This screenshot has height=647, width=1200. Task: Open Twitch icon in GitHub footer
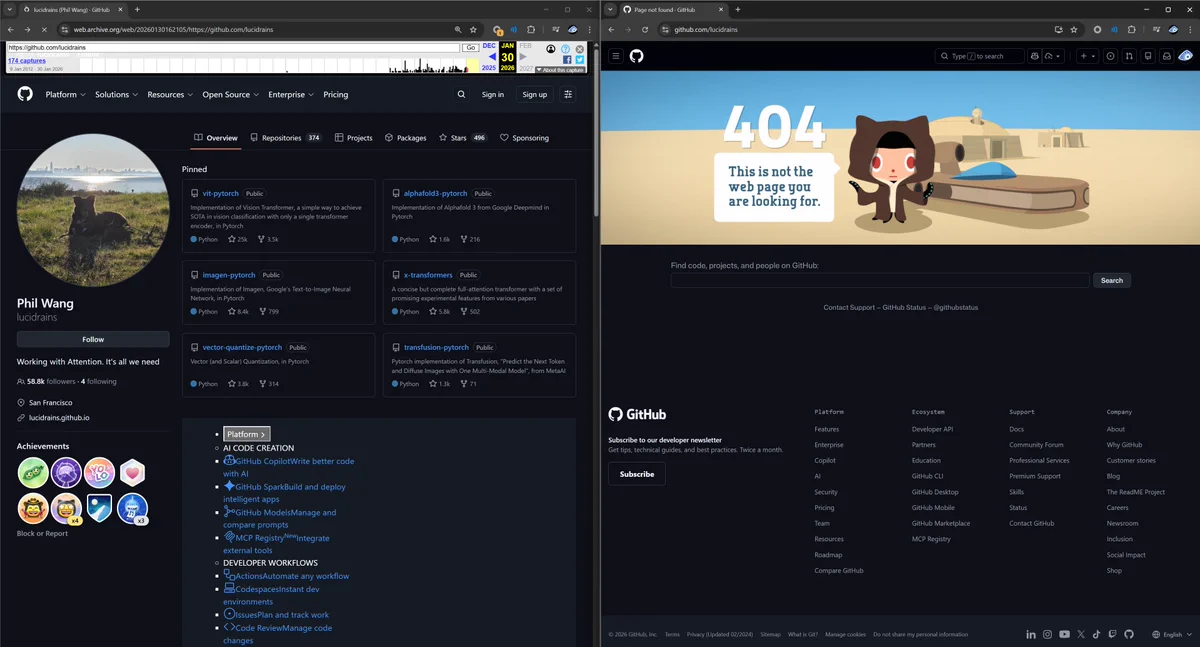tap(1113, 634)
